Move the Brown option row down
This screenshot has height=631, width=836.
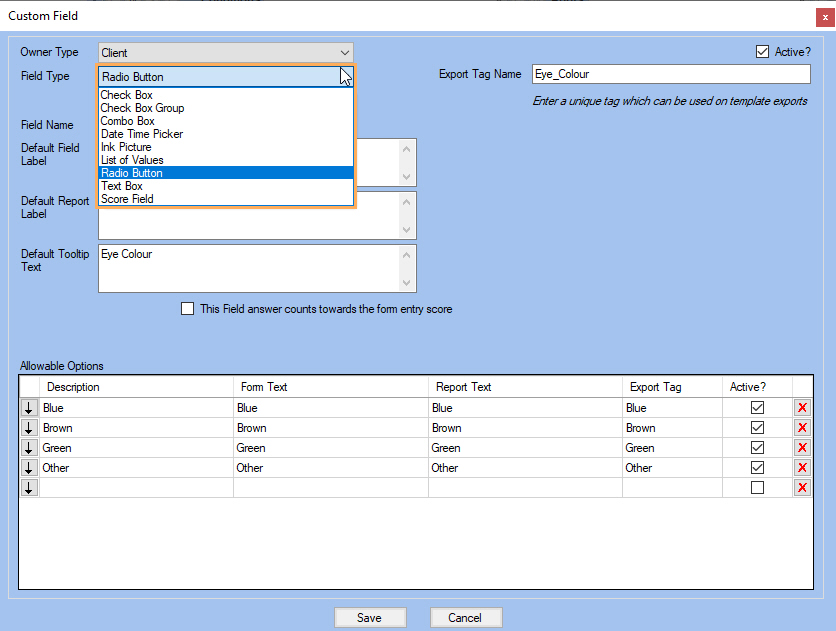click(x=29, y=427)
